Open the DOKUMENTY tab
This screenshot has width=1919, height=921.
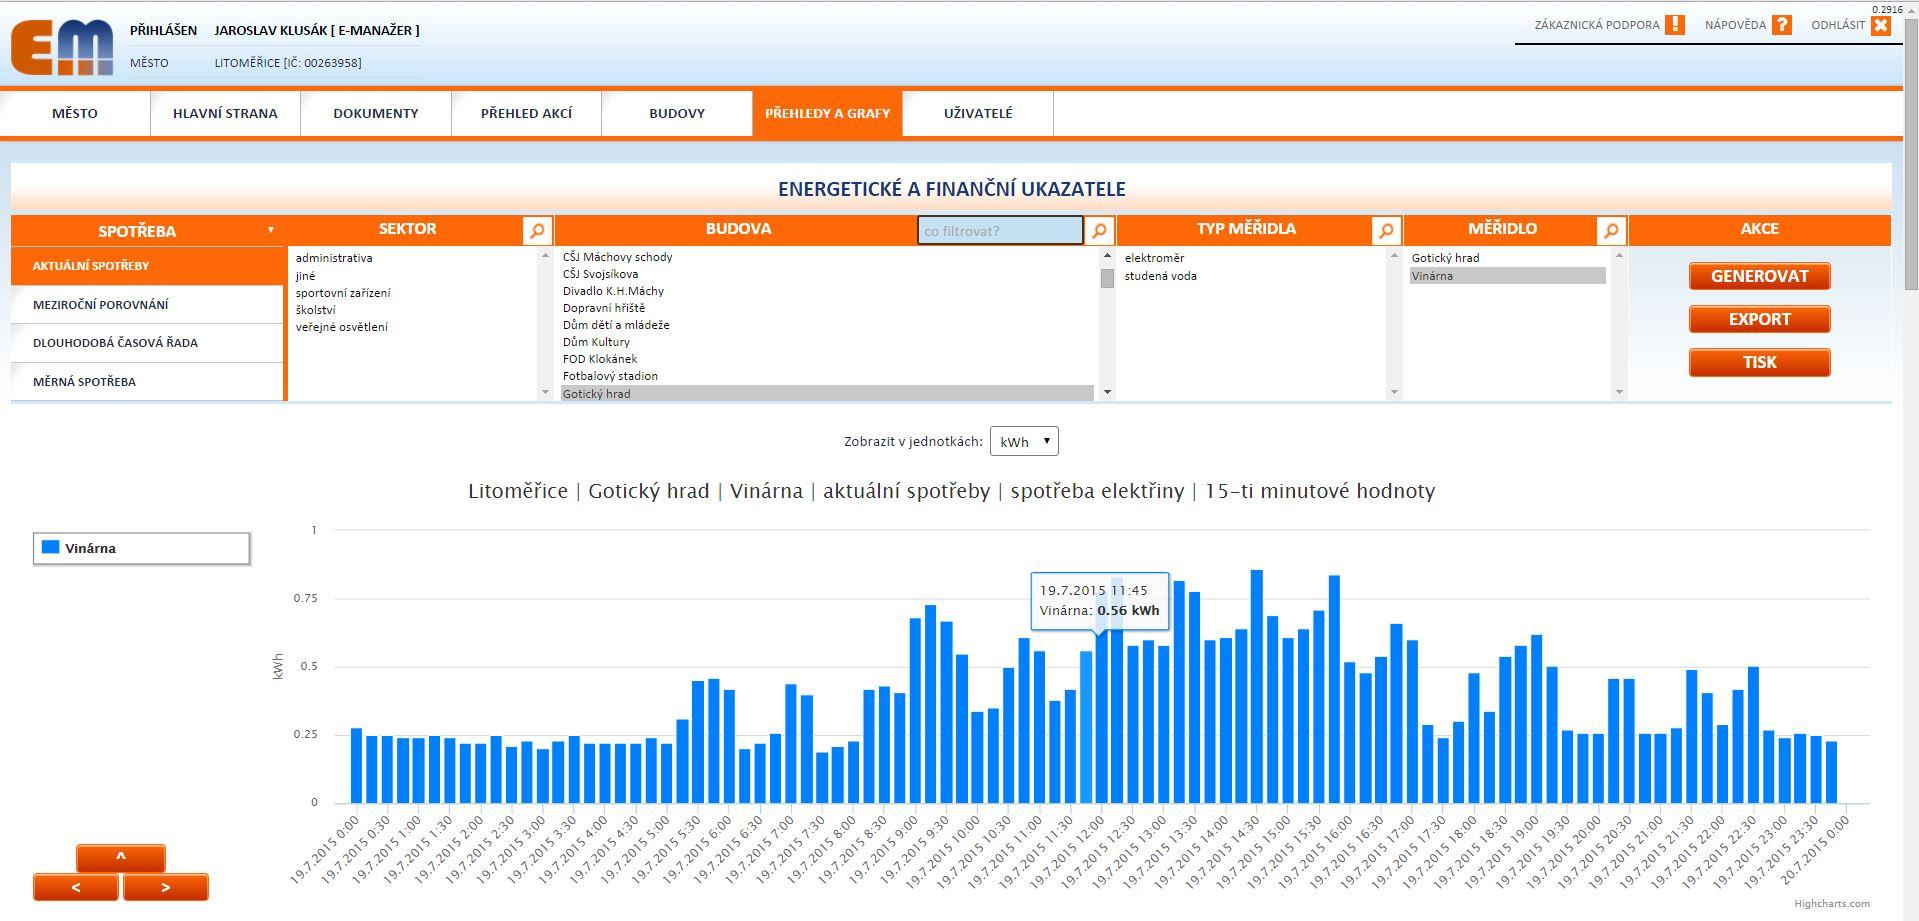pyautogui.click(x=376, y=113)
